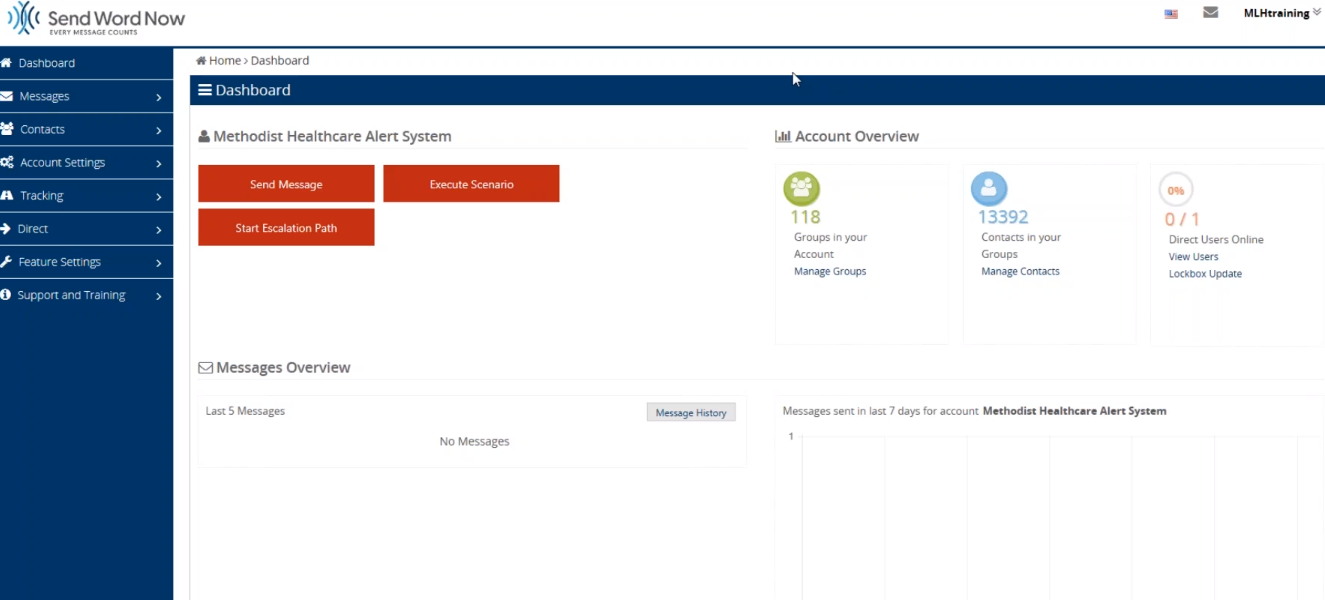Click the Messages envelope icon in sidebar
The width and height of the screenshot is (1325, 600).
[x=6, y=96]
